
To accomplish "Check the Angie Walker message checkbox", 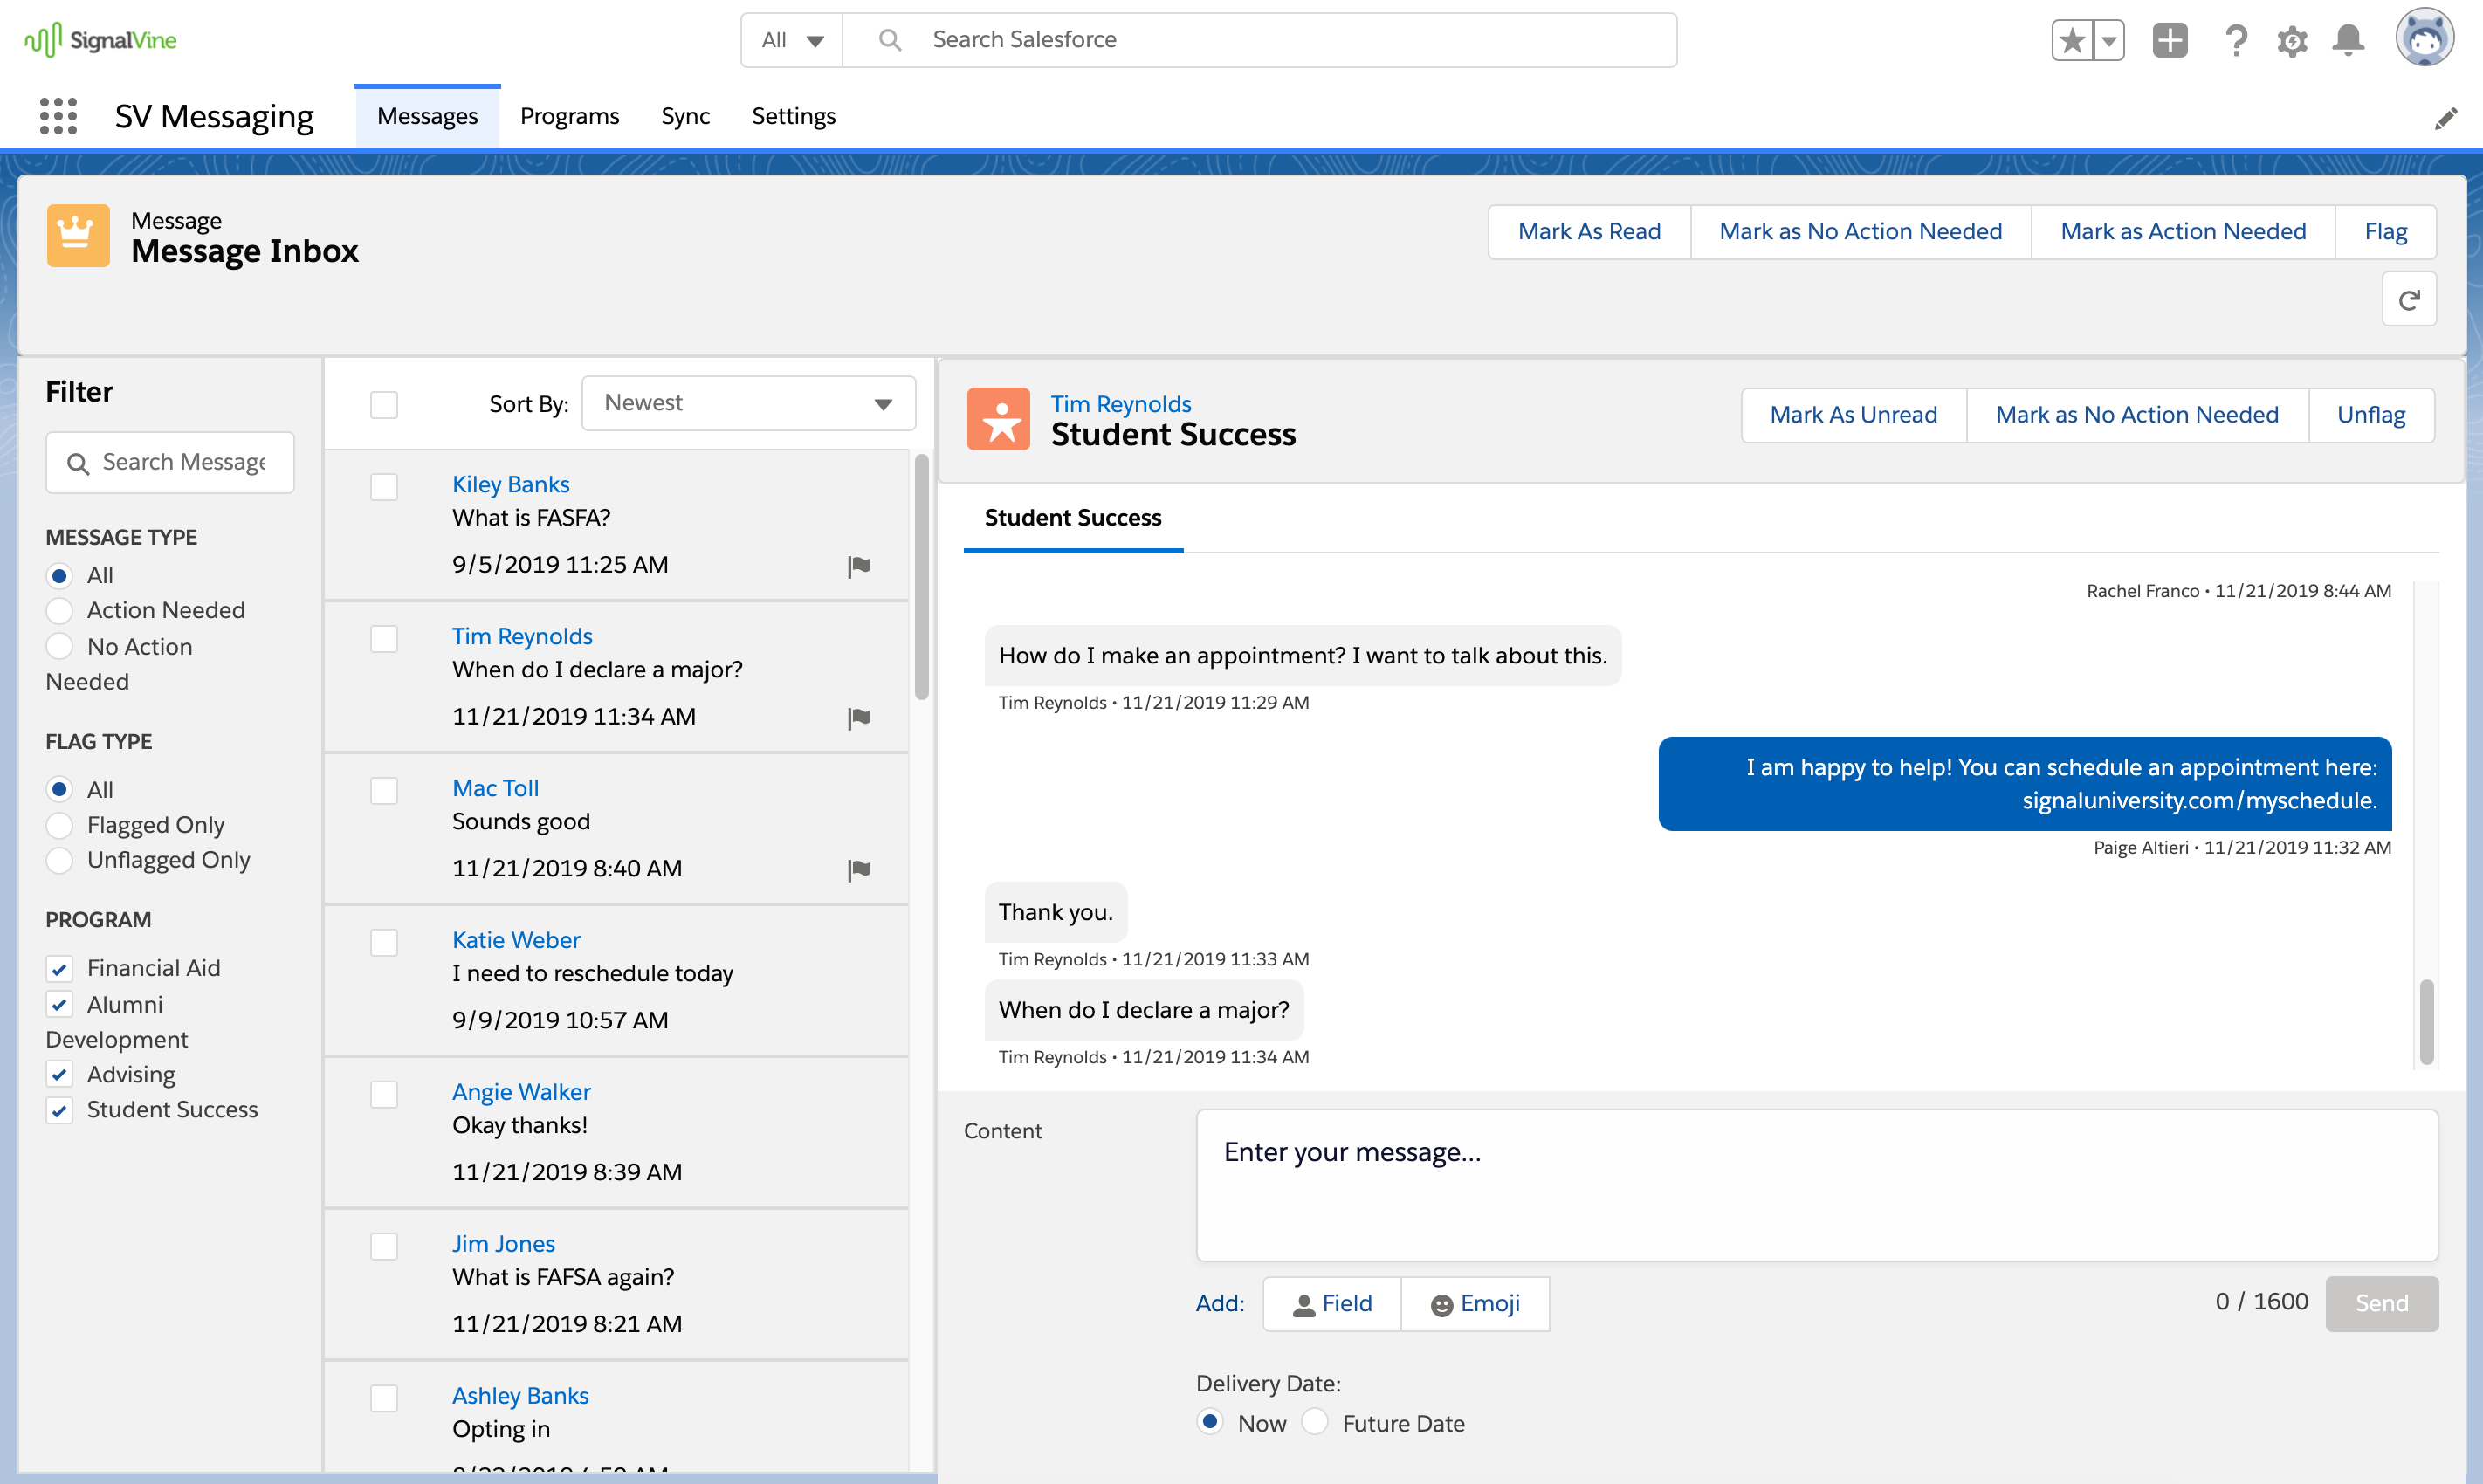I will click(x=384, y=1095).
